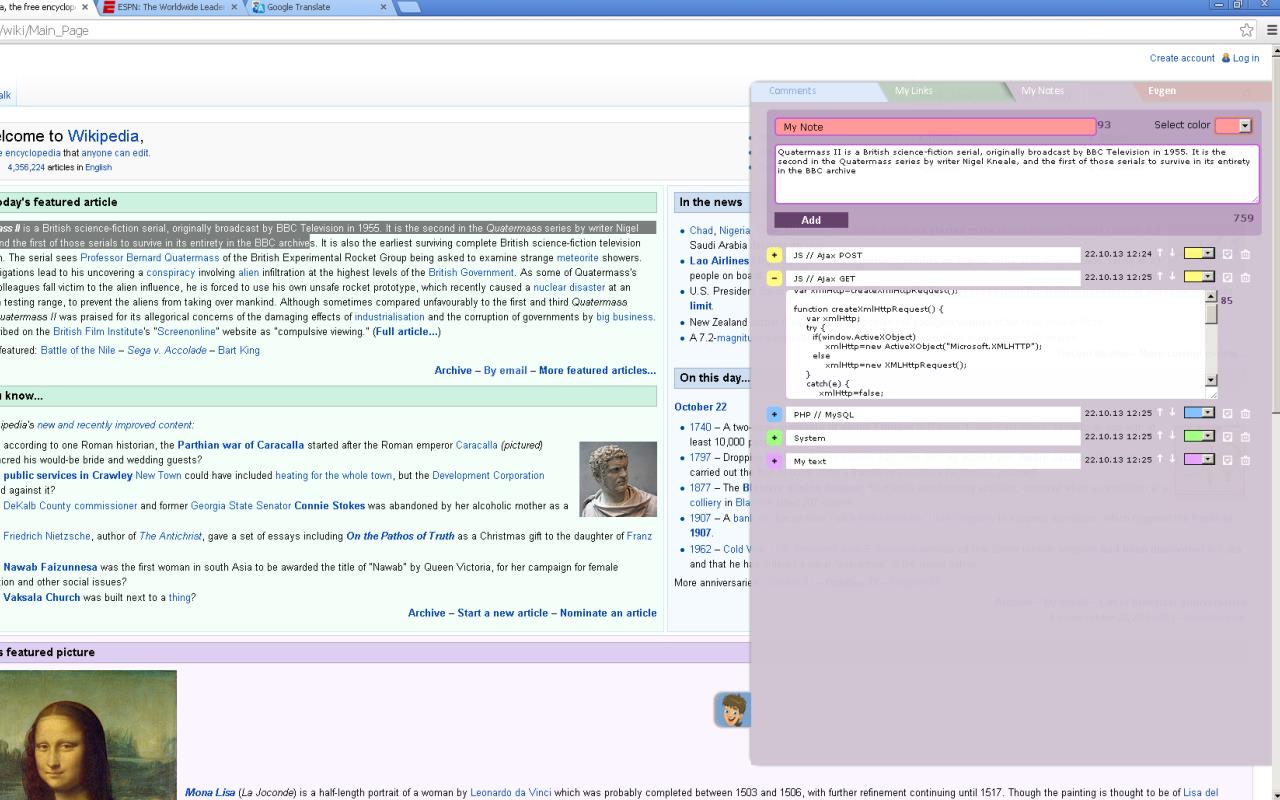Move the 'PHP // MySQL' note down
This screenshot has width=1280, height=800.
tap(1172, 412)
